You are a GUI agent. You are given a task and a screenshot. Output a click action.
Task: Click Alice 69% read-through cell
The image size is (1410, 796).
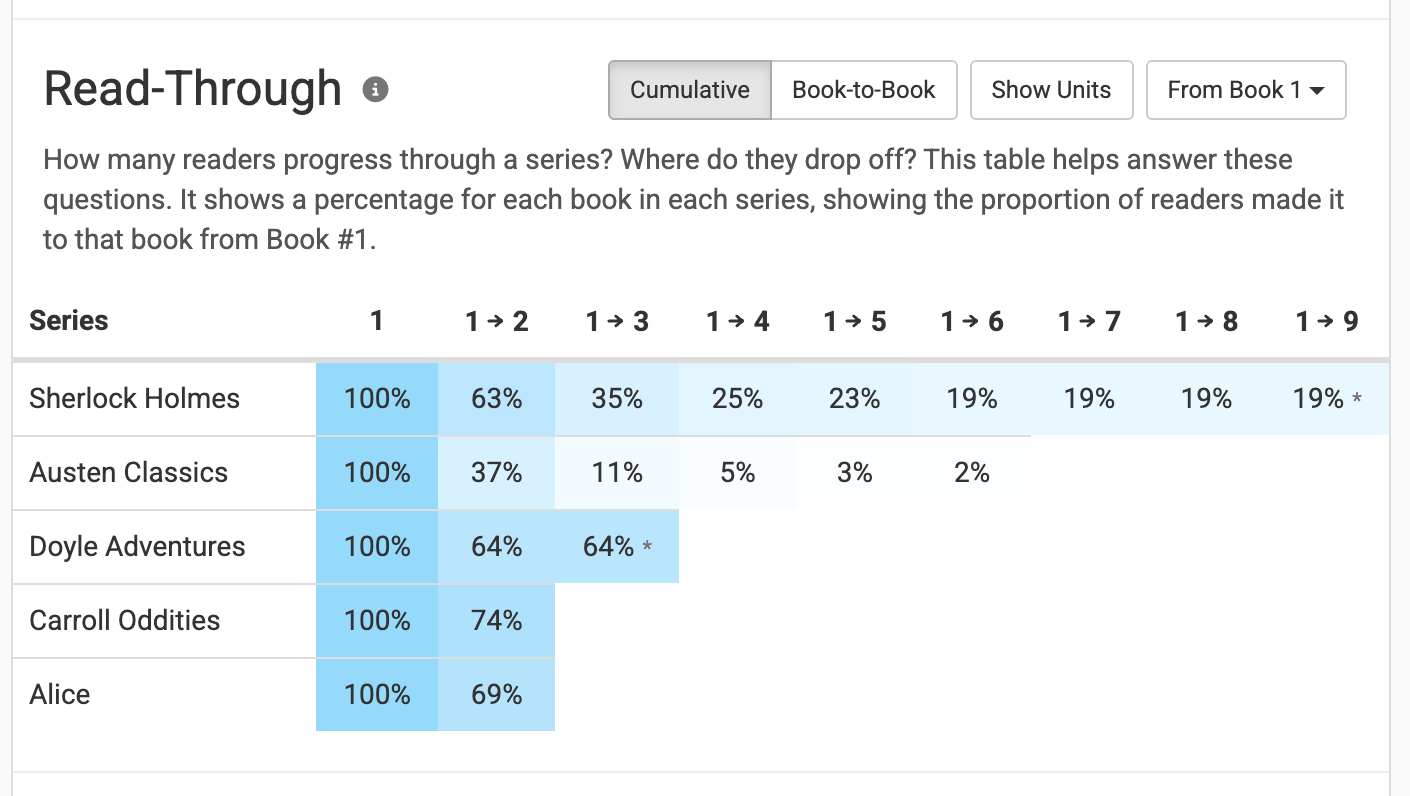[496, 694]
